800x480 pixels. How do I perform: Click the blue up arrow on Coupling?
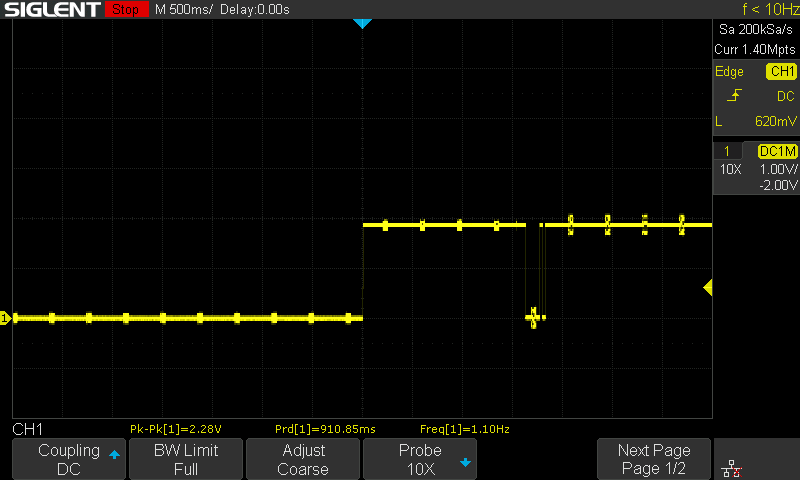click(114, 454)
